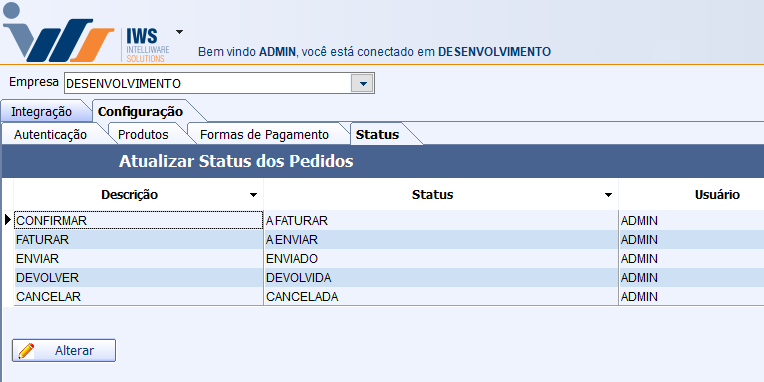This screenshot has width=764, height=382.
Task: Click the Usuário column header
Action: 717,195
